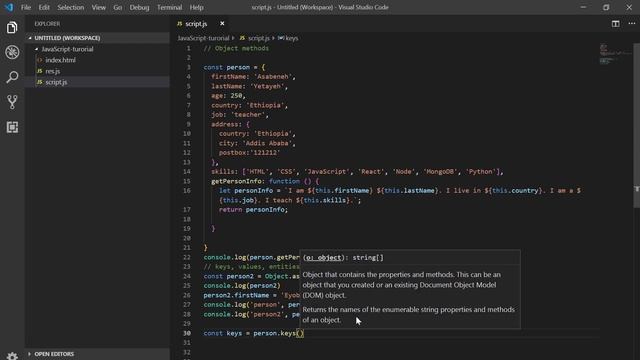
Task: Expand the OPEN EDITORS section
Action: (x=97, y=354)
